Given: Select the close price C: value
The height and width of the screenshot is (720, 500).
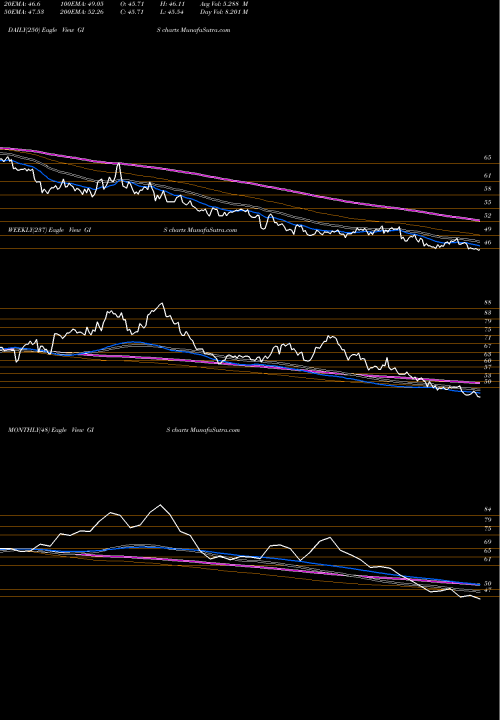Looking at the screenshot, I should point(133,12).
